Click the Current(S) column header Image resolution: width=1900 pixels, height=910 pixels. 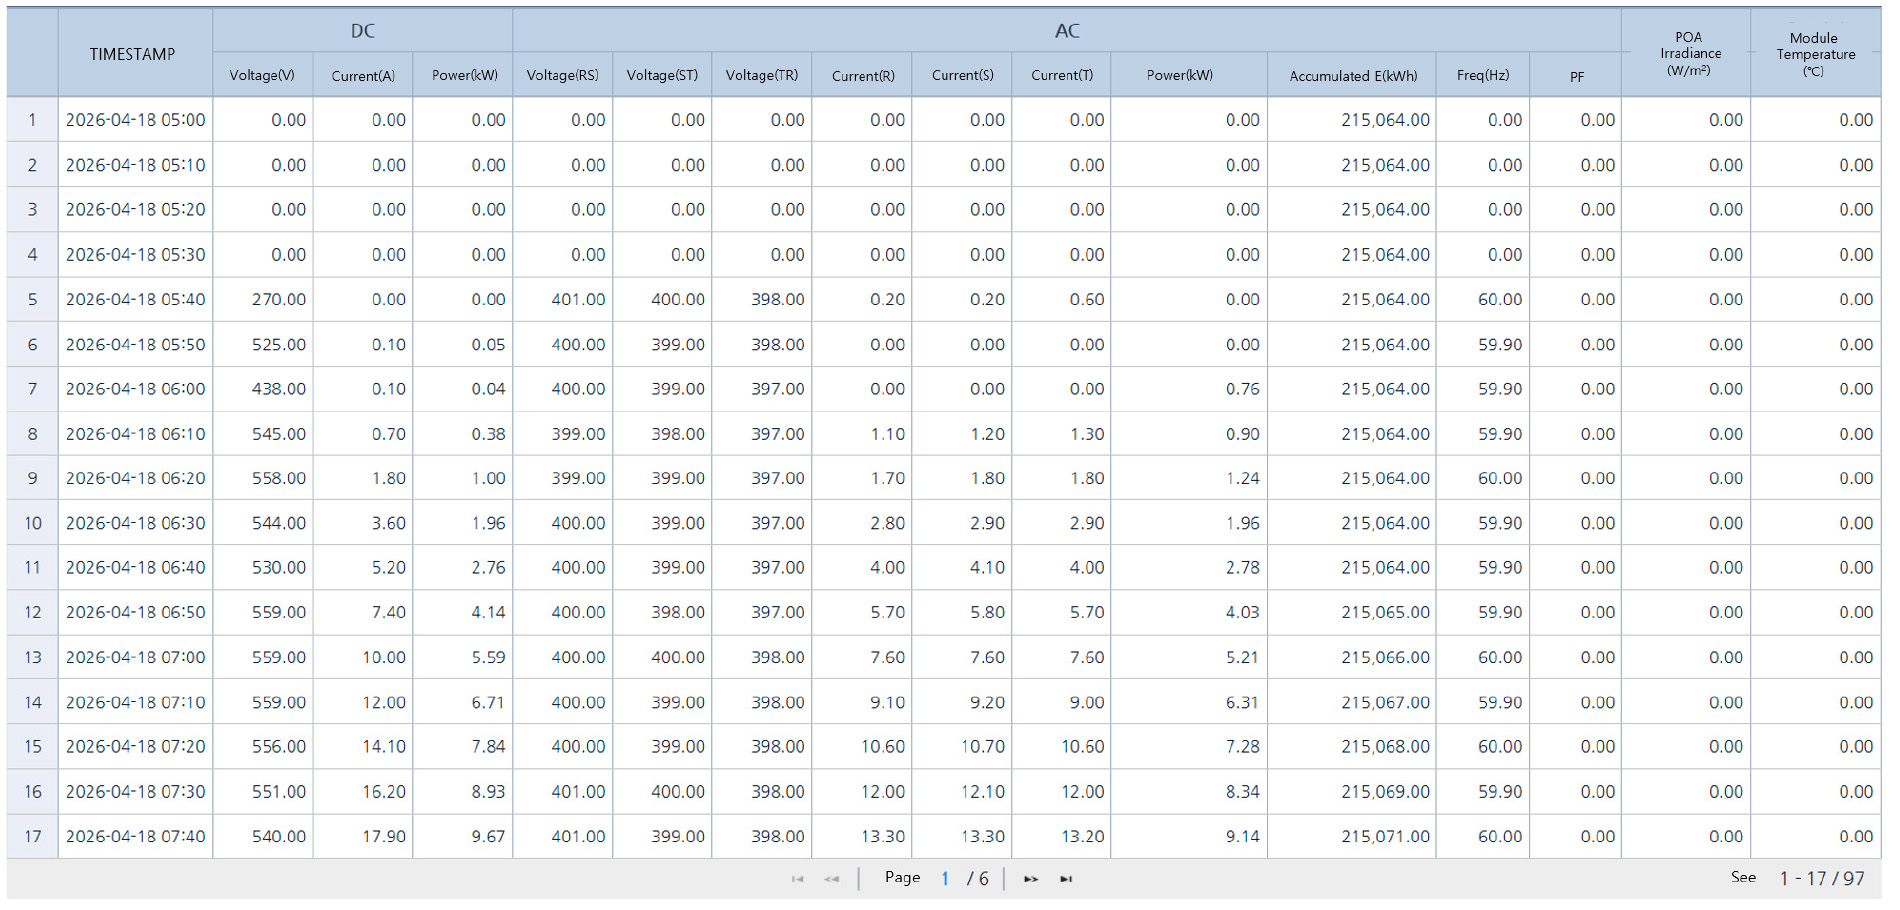click(x=962, y=75)
